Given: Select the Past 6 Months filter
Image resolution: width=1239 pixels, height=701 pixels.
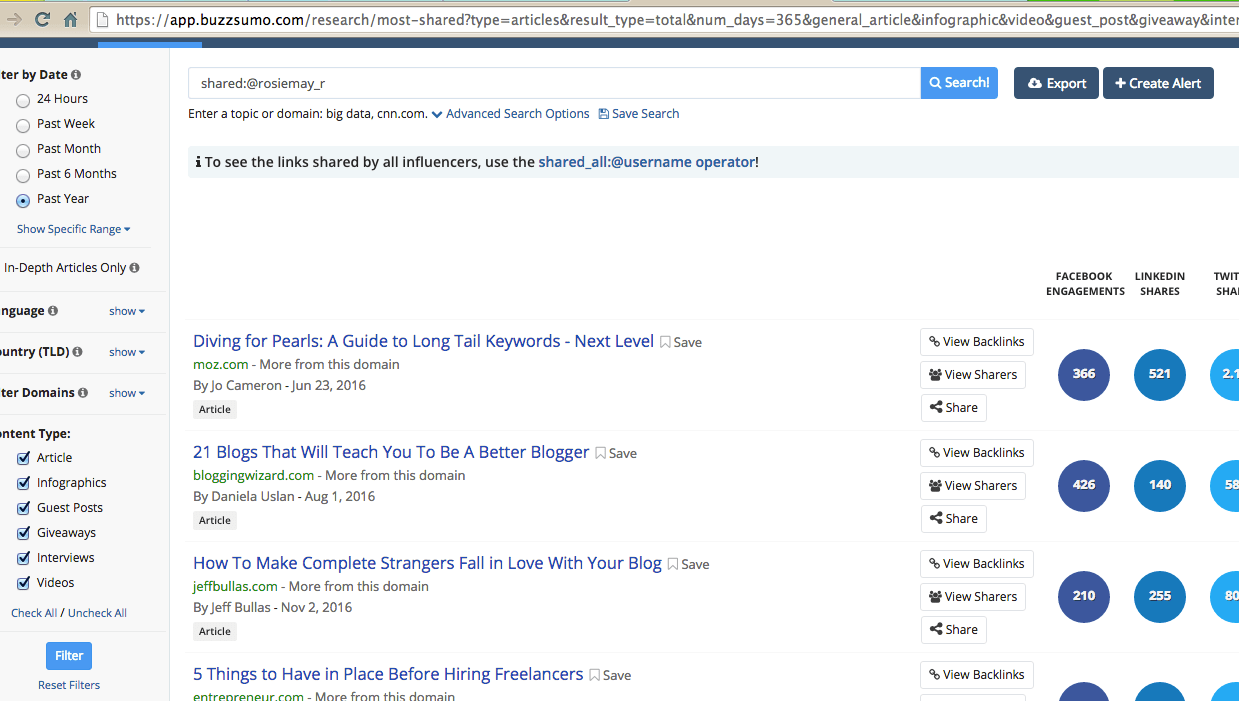Looking at the screenshot, I should [23, 176].
